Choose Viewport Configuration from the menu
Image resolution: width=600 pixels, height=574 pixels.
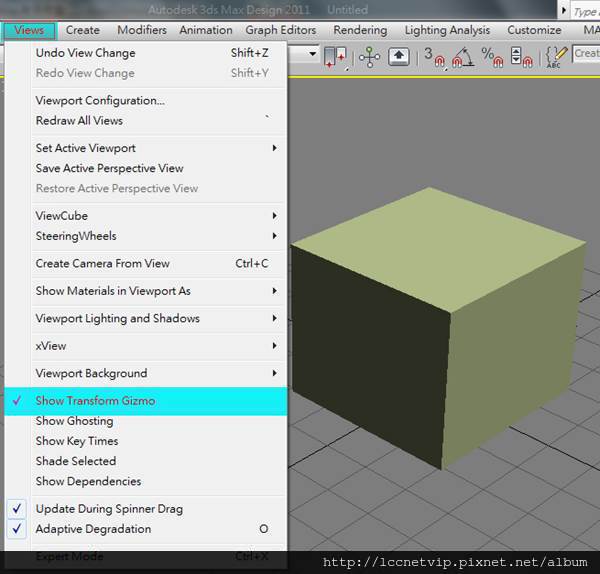[100, 101]
